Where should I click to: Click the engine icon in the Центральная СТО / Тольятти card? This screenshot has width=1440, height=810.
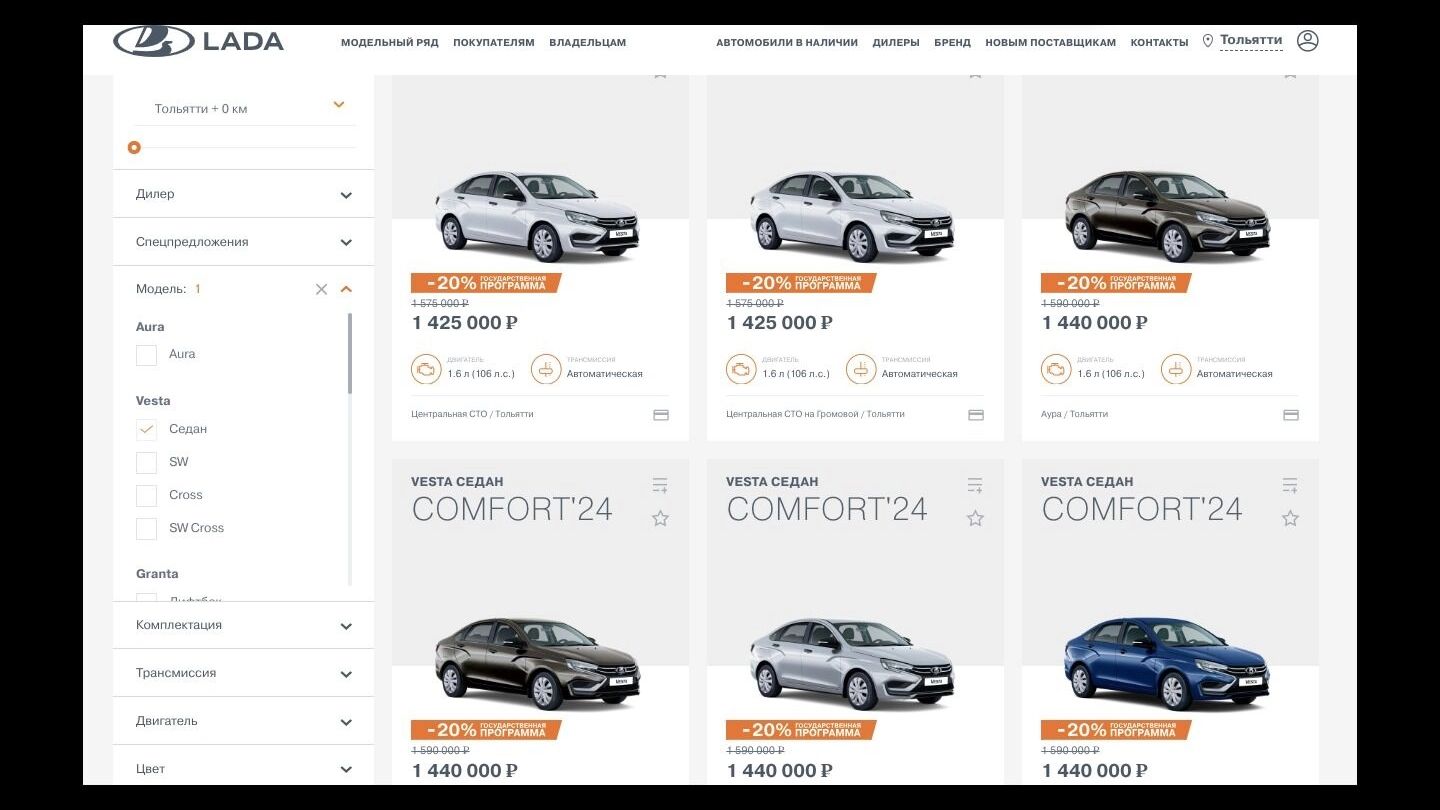(x=426, y=369)
